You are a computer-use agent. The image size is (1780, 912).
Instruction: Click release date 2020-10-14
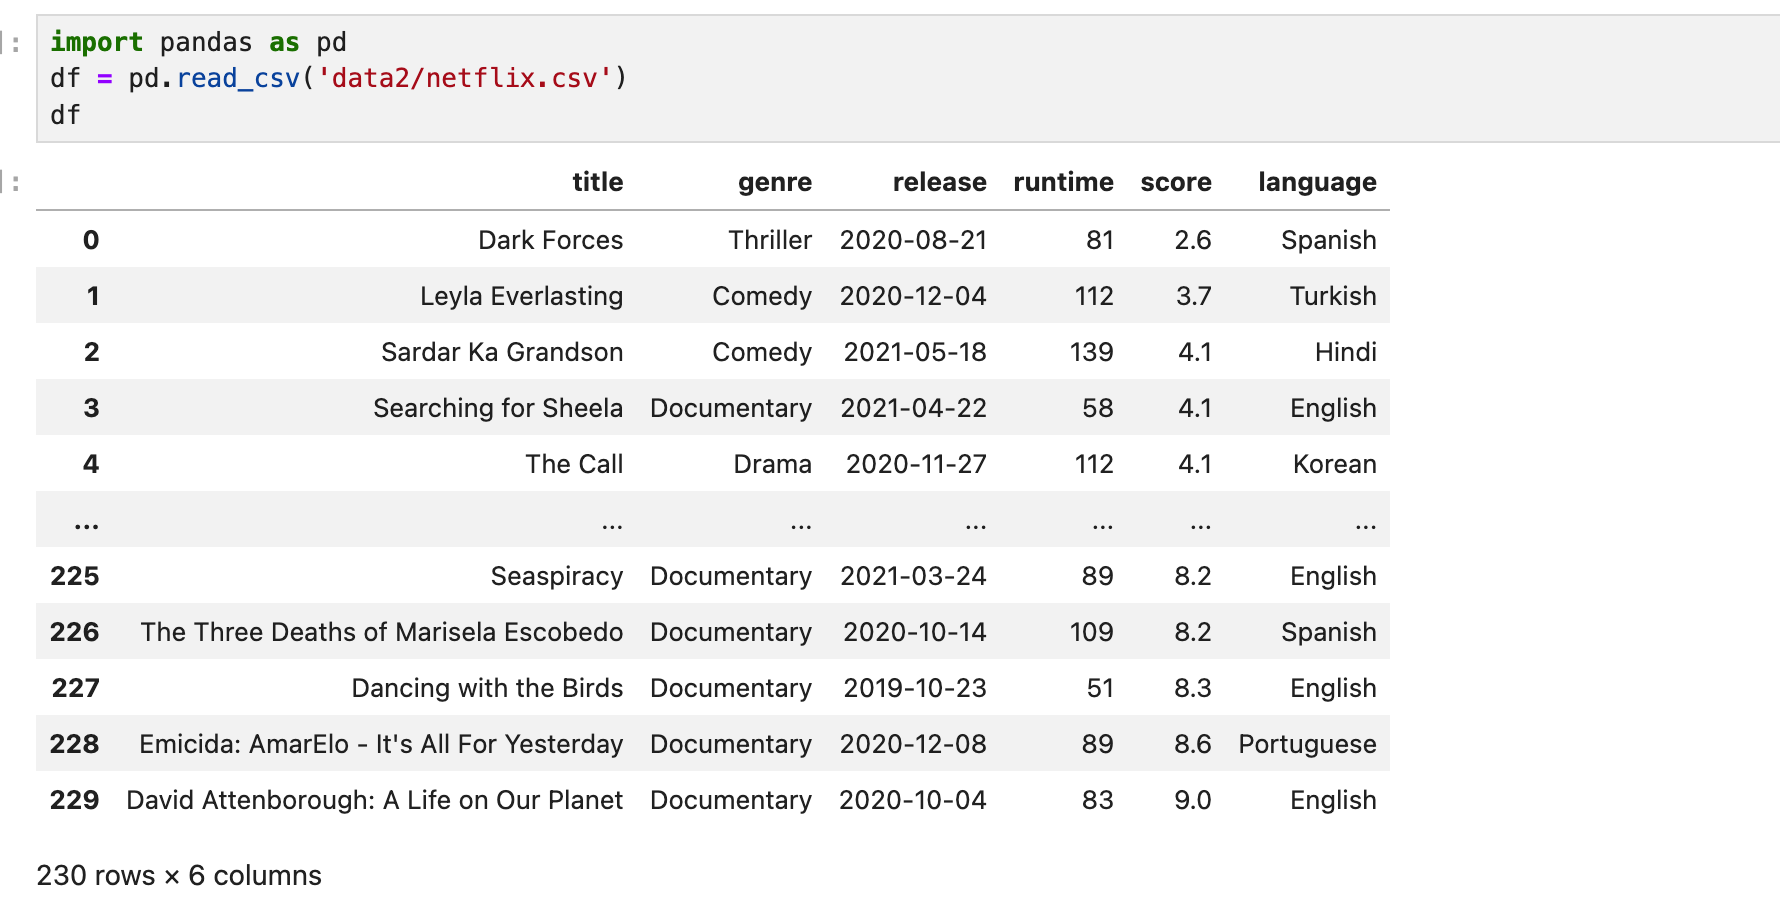point(915,632)
